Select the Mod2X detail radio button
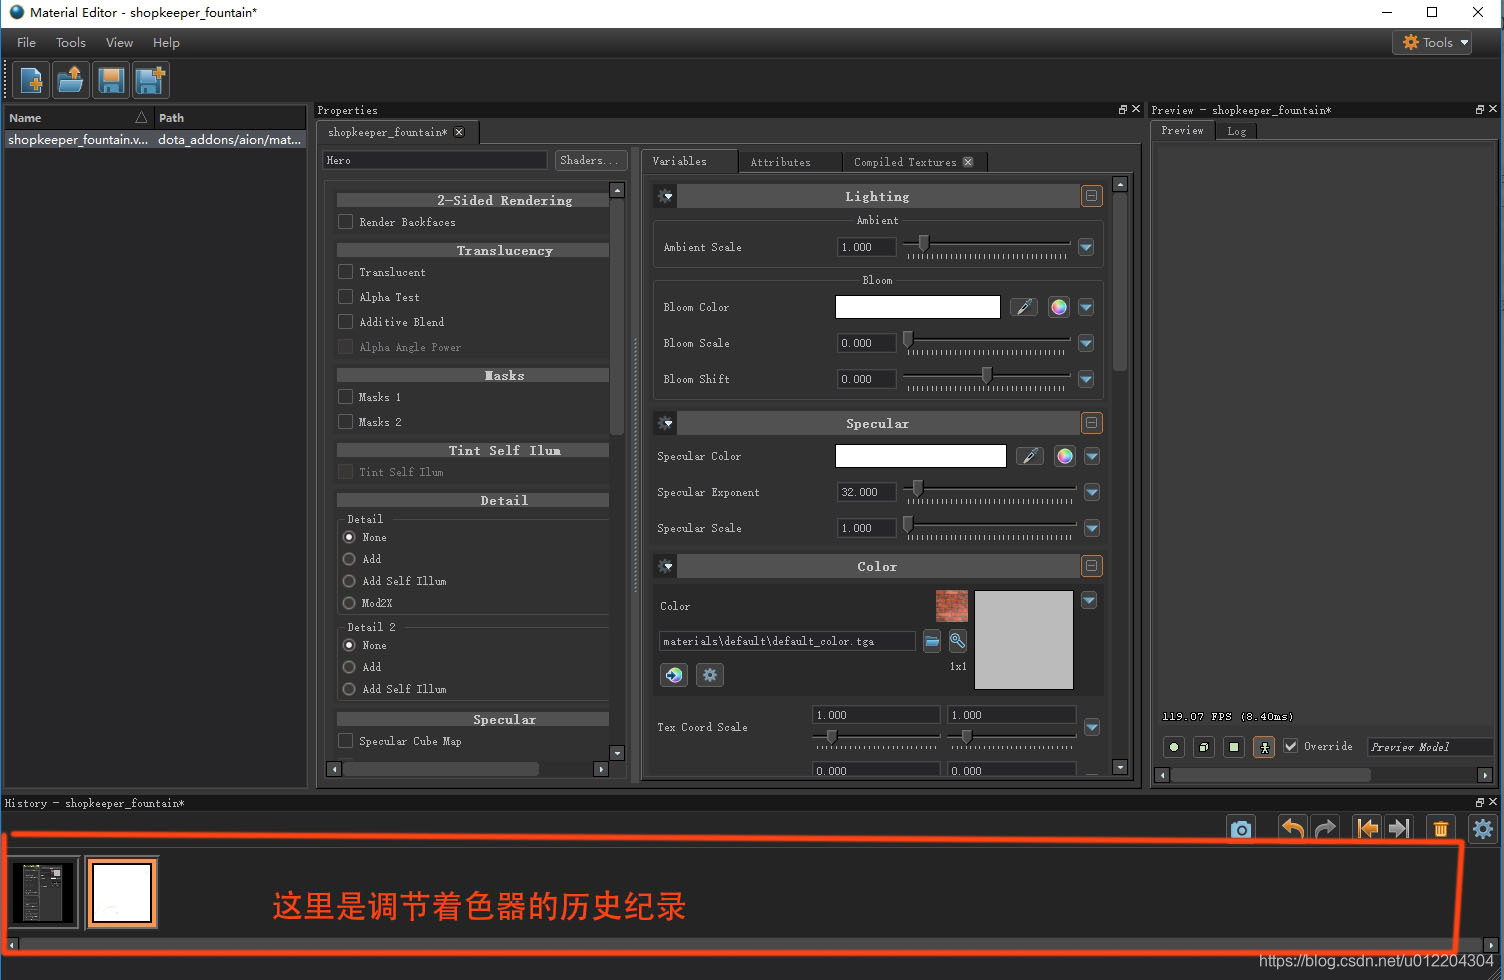 pyautogui.click(x=348, y=602)
